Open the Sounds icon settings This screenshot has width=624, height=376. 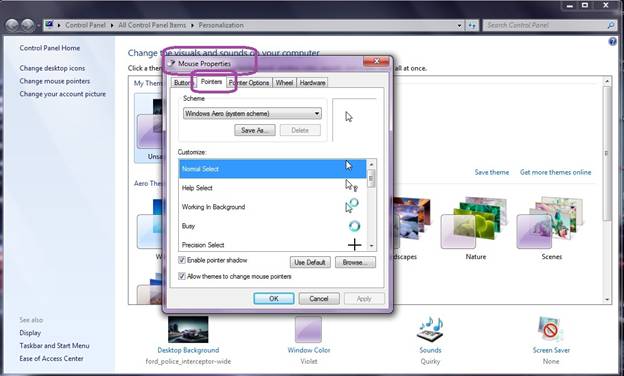430,329
